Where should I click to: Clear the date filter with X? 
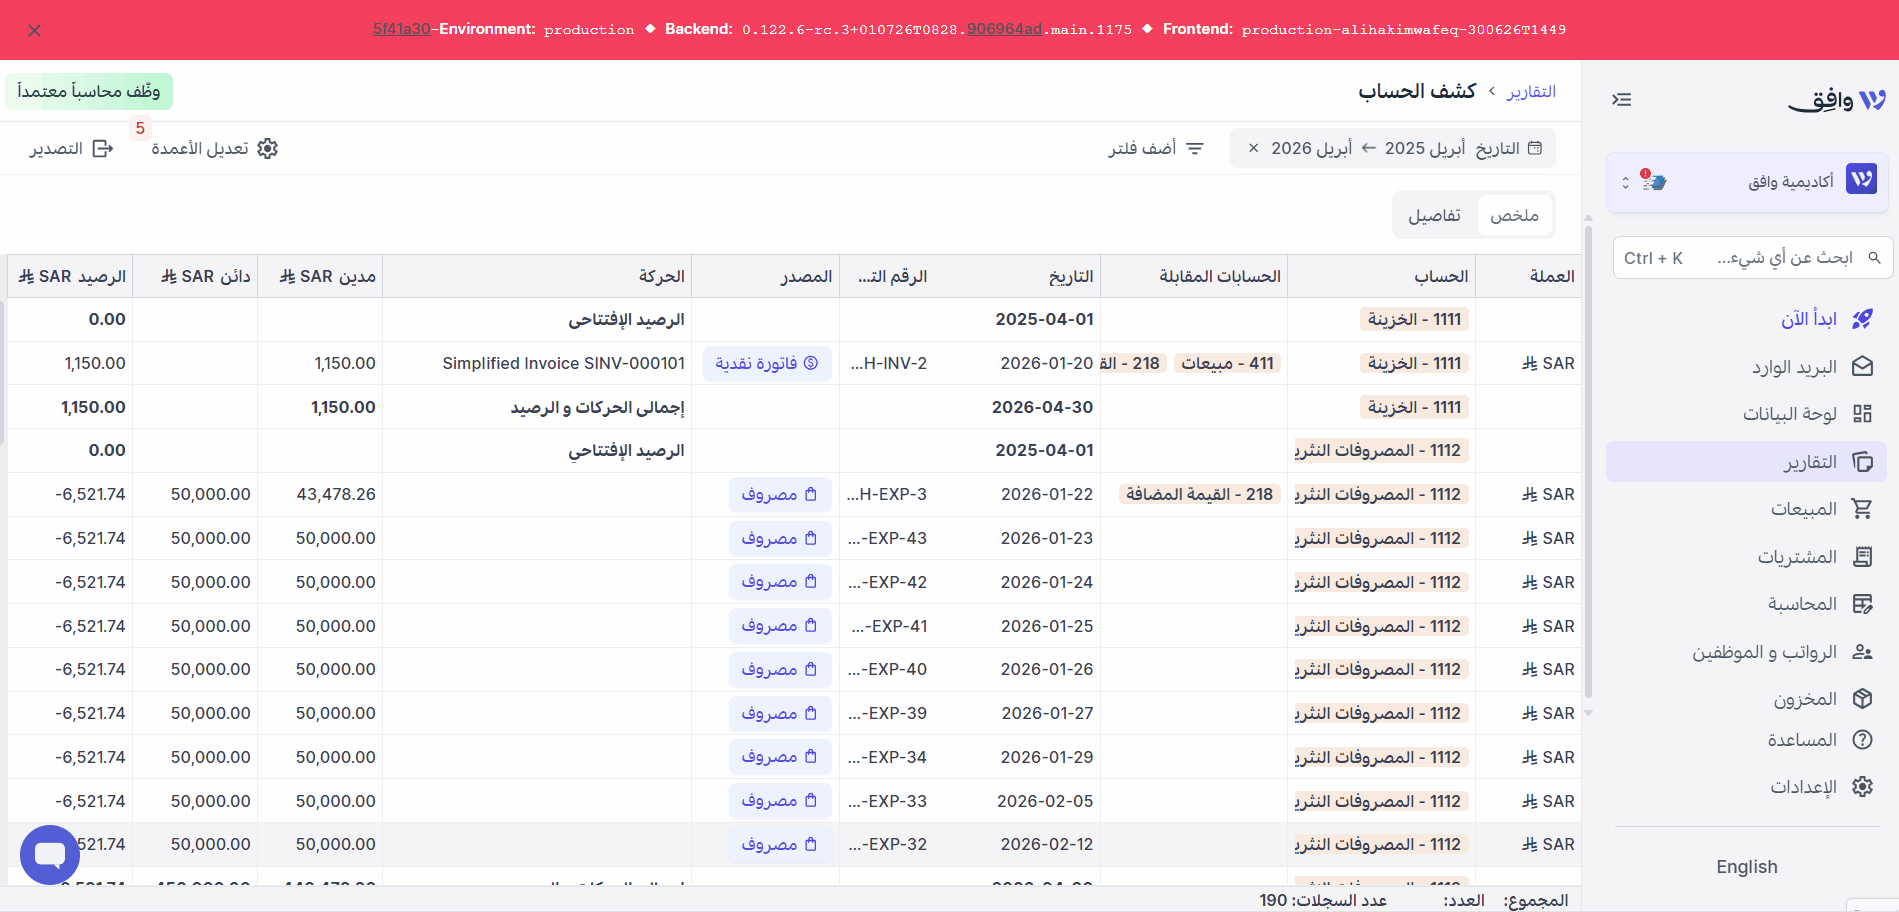(x=1253, y=148)
